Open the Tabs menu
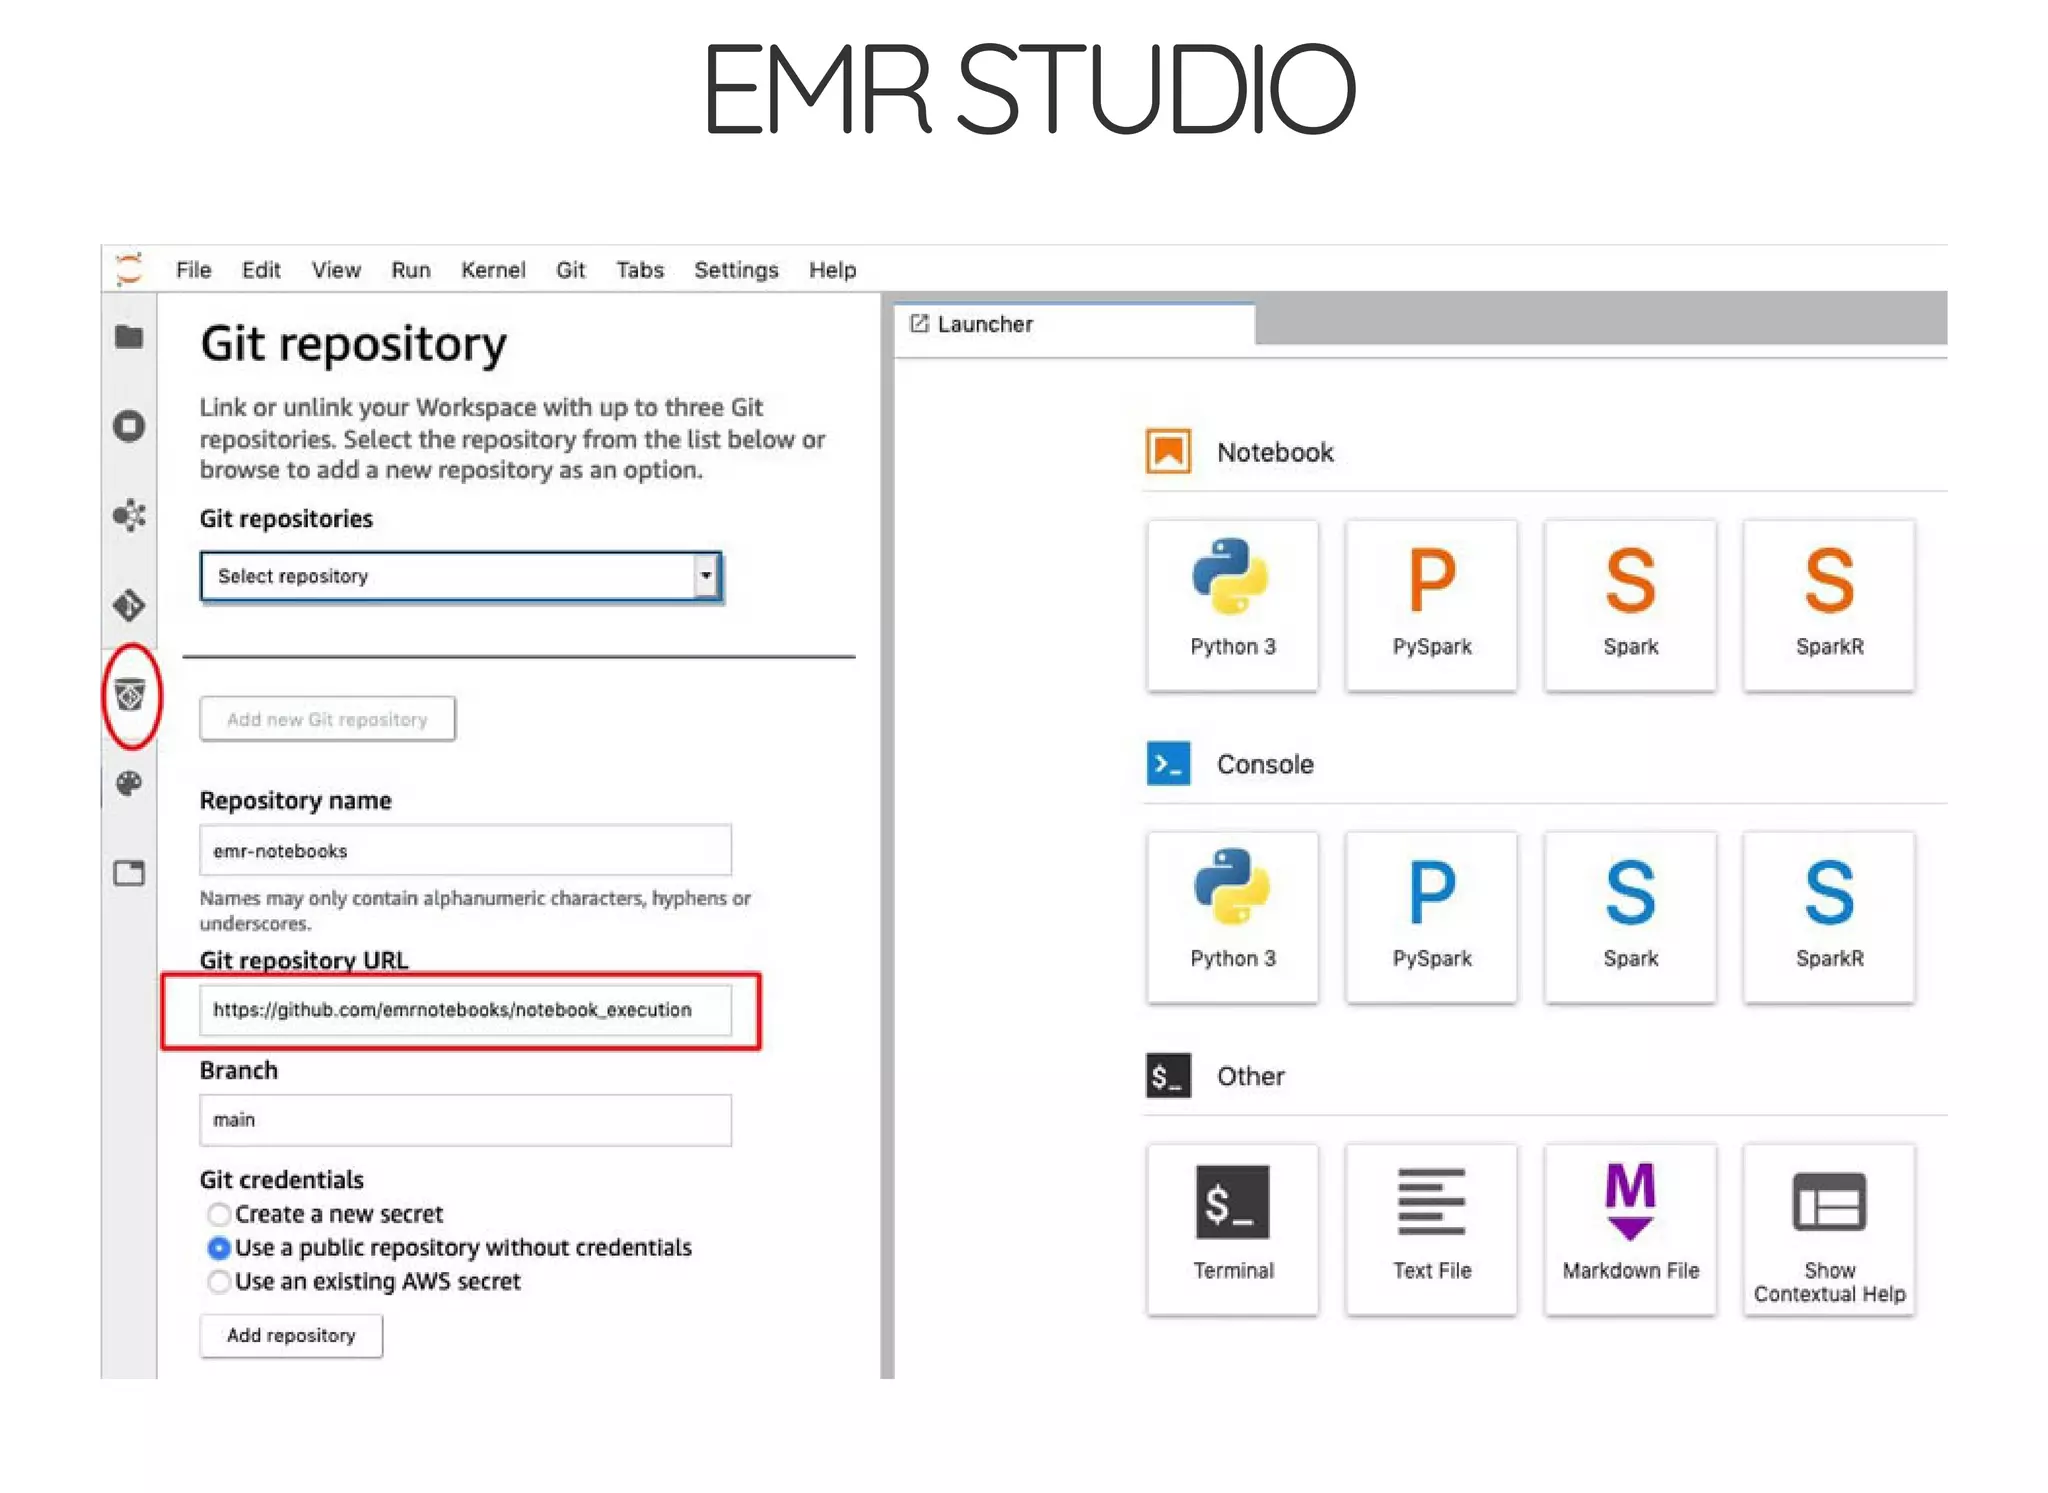The height and width of the screenshot is (1493, 2048). click(640, 270)
